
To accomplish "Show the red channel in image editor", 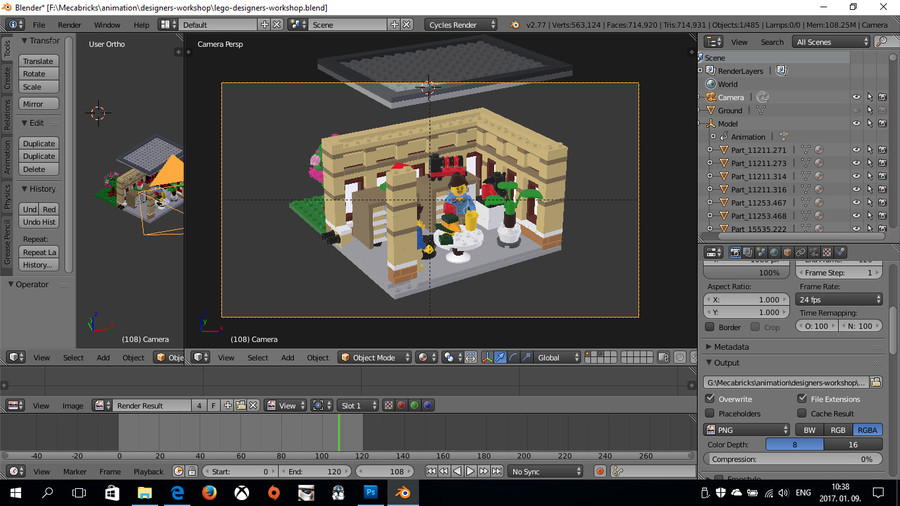I will [401, 406].
